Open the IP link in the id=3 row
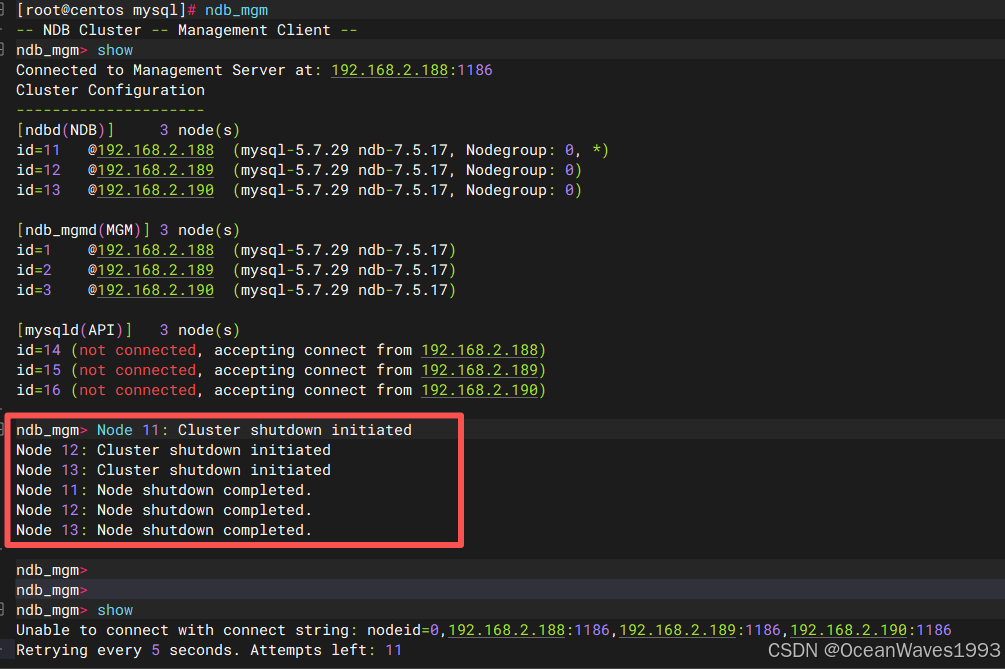The image size is (1005, 669). (x=155, y=290)
